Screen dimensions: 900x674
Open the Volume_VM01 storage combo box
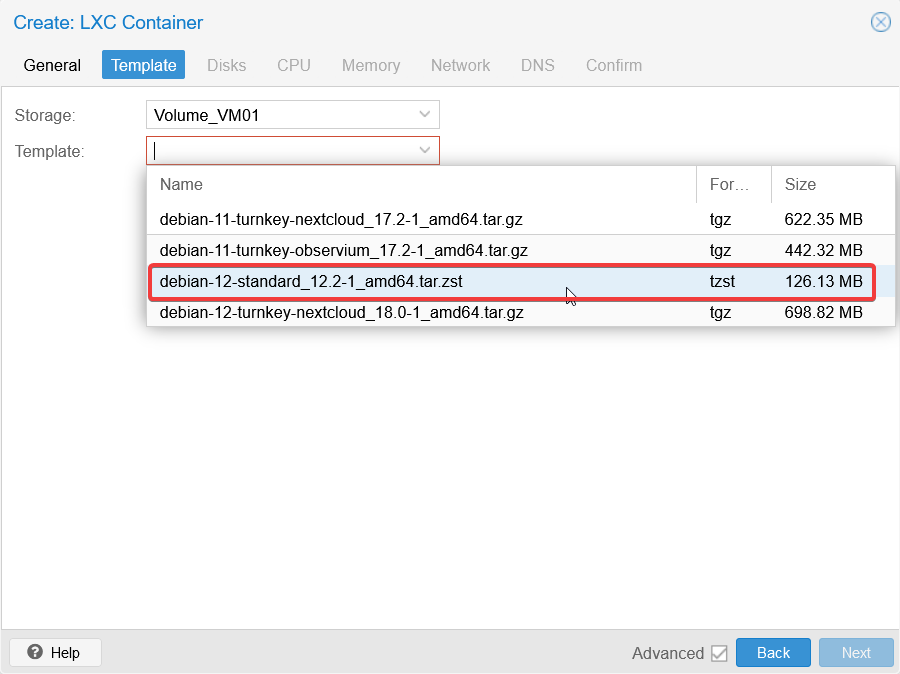(293, 115)
